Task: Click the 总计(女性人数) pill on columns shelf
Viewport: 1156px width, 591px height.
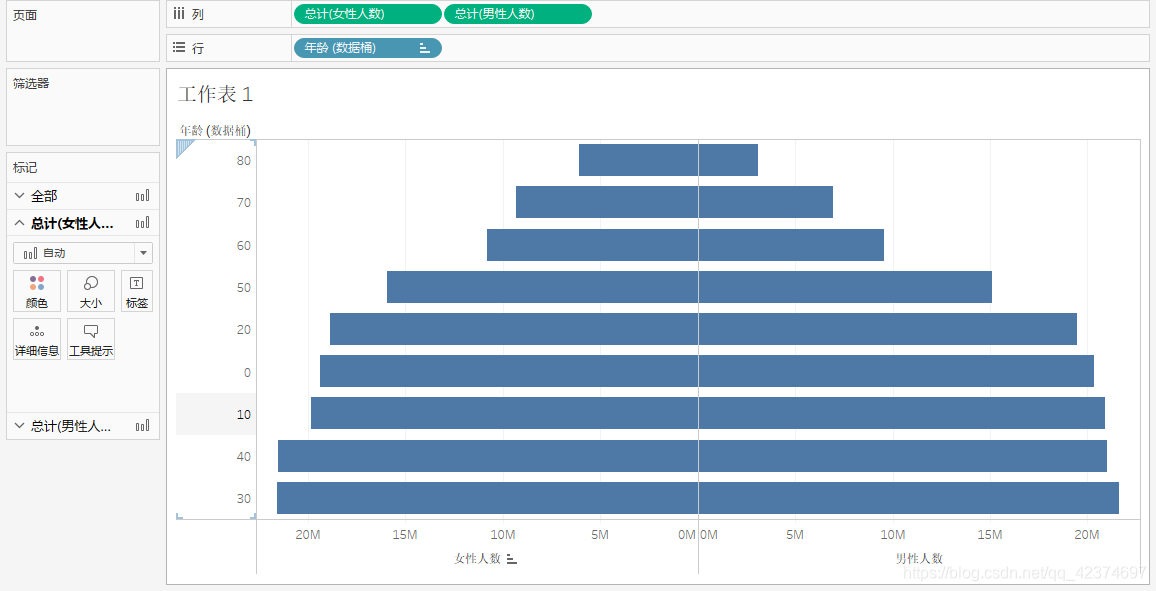Action: 368,14
